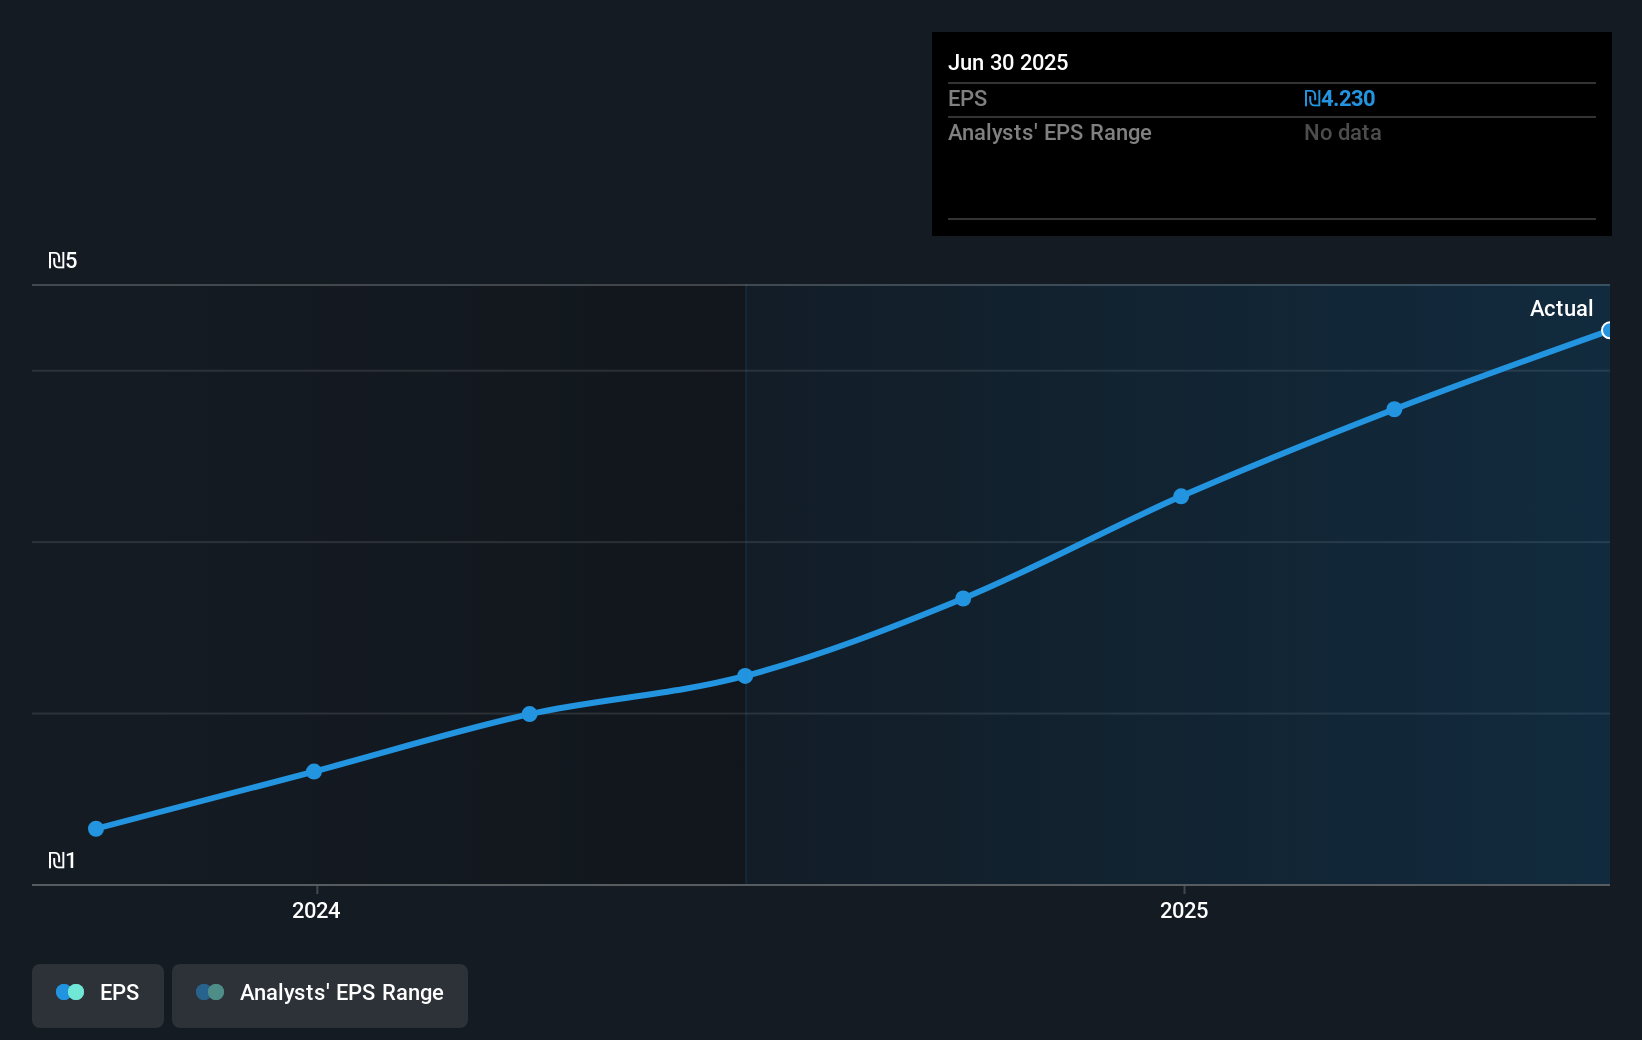This screenshot has width=1642, height=1040.
Task: Select the EPS data point near 2024 label
Action: (x=314, y=771)
